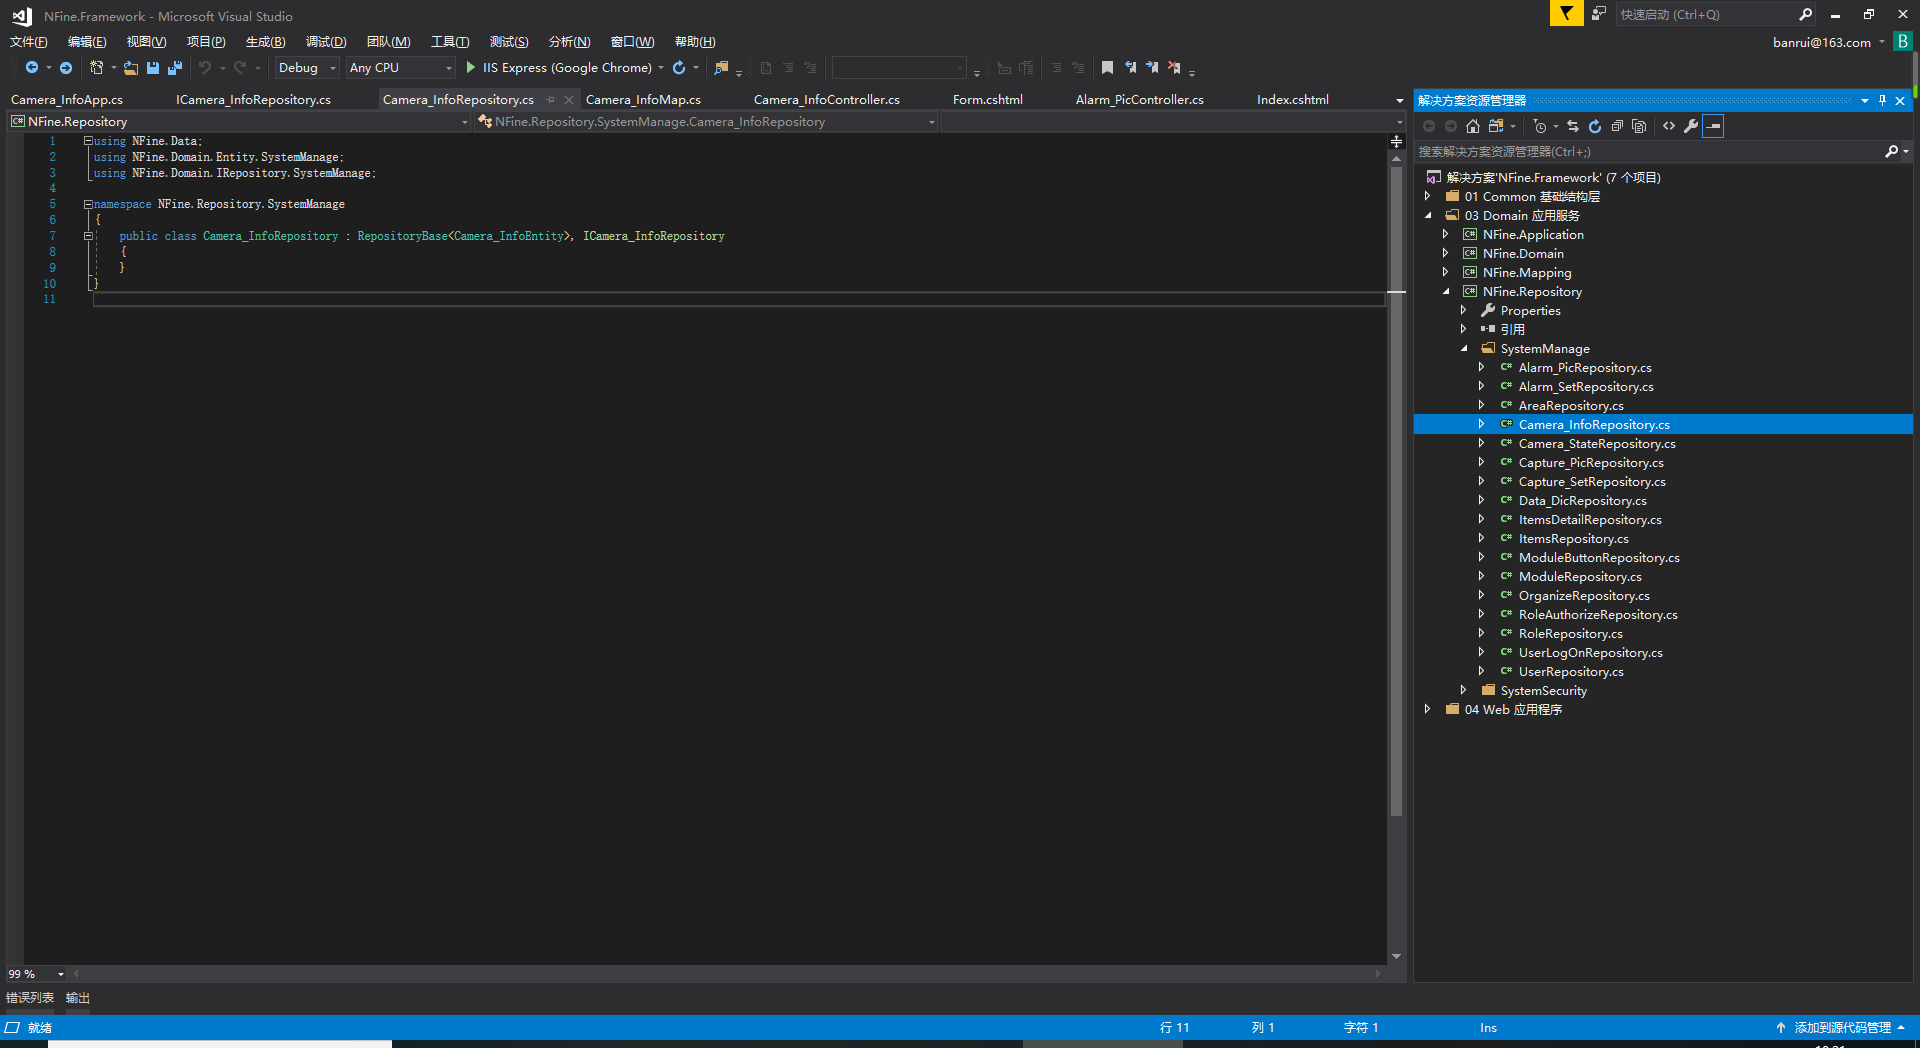Click the Navigate Forward toolbar icon

click(66, 68)
